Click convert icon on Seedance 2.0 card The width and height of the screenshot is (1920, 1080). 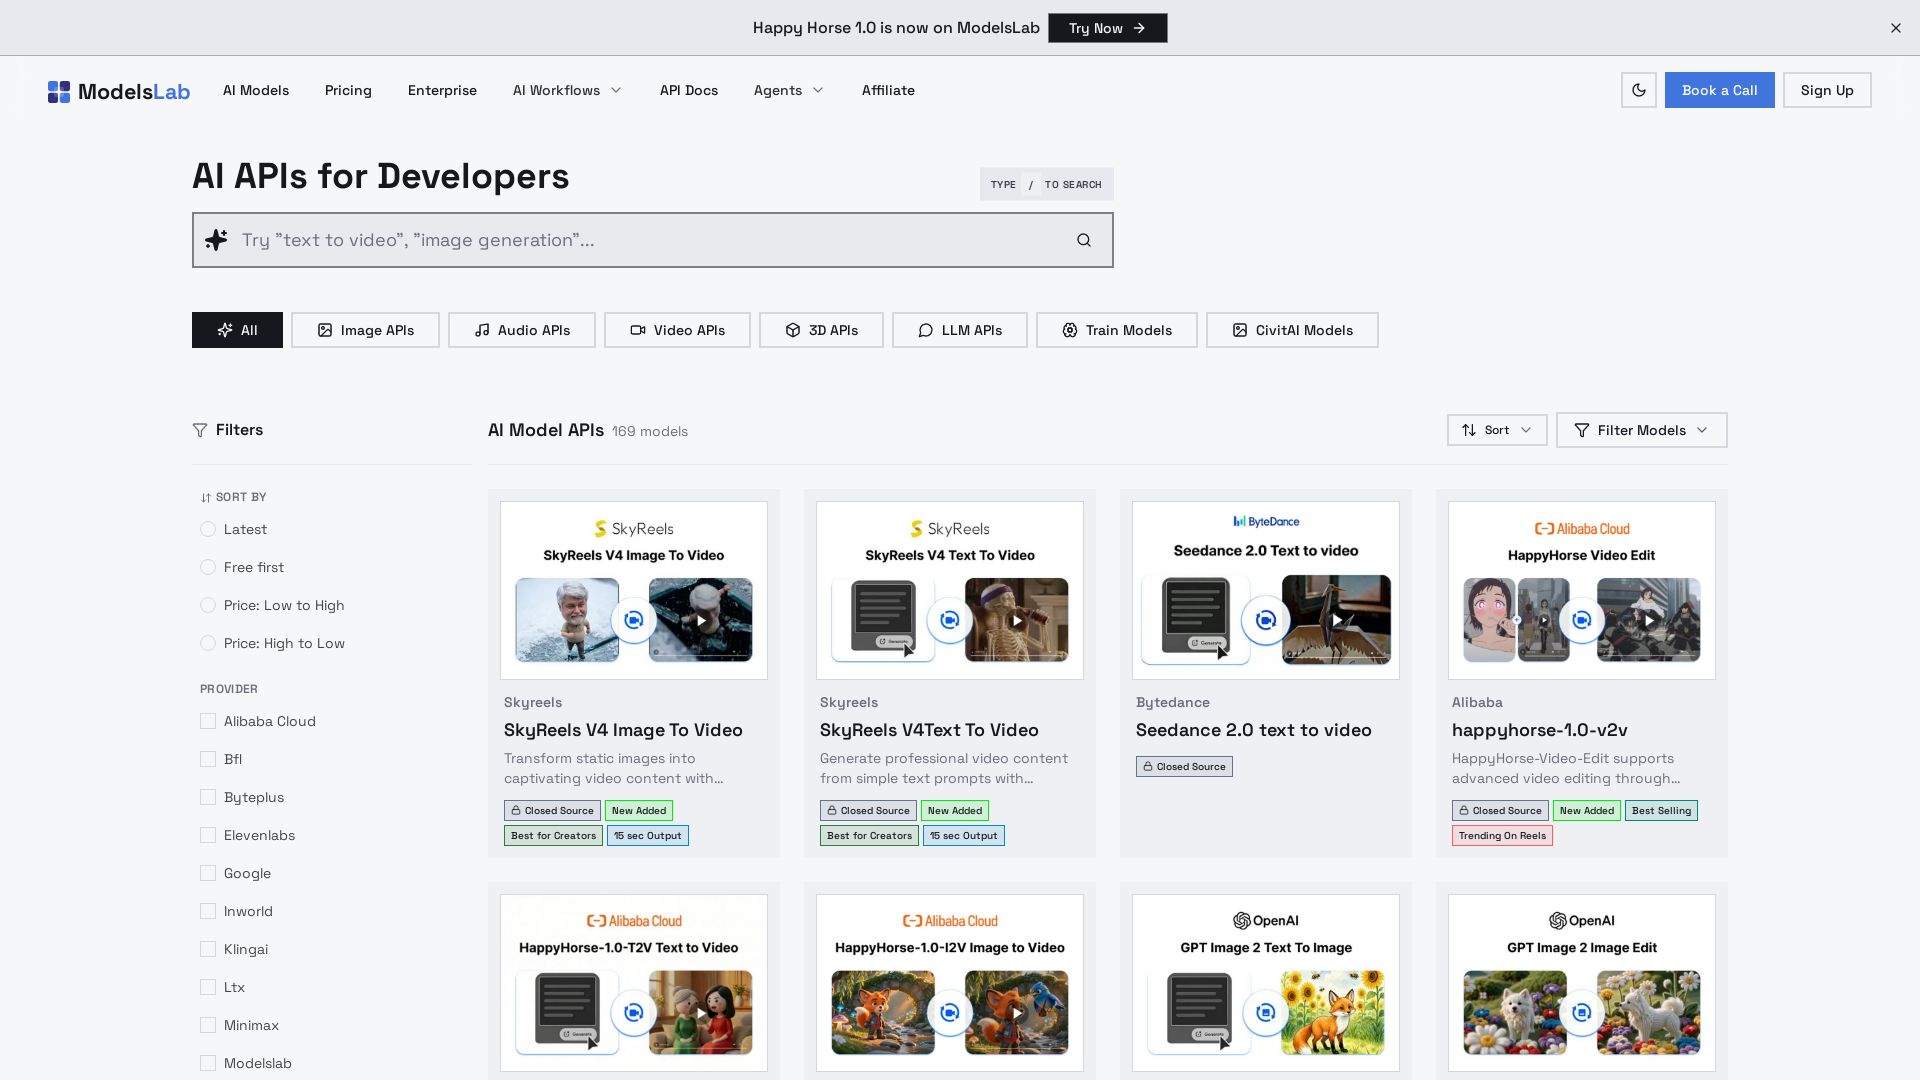1266,620
